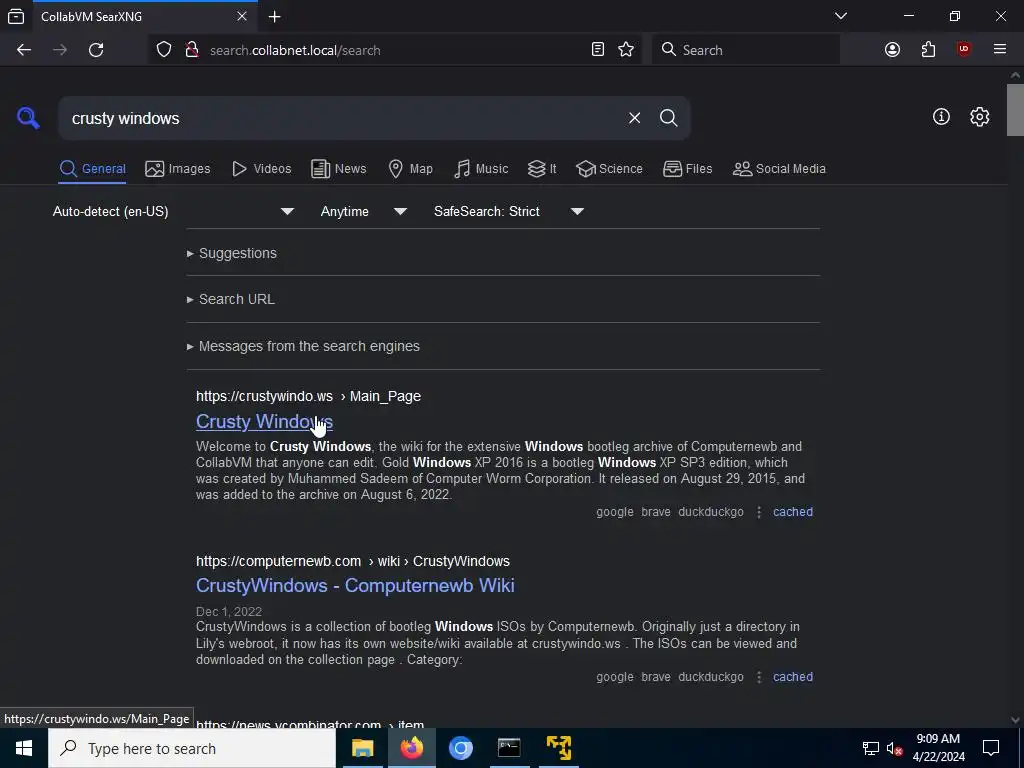The width and height of the screenshot is (1024, 768).
Task: Bookmark this page with the star
Action: [x=626, y=50]
